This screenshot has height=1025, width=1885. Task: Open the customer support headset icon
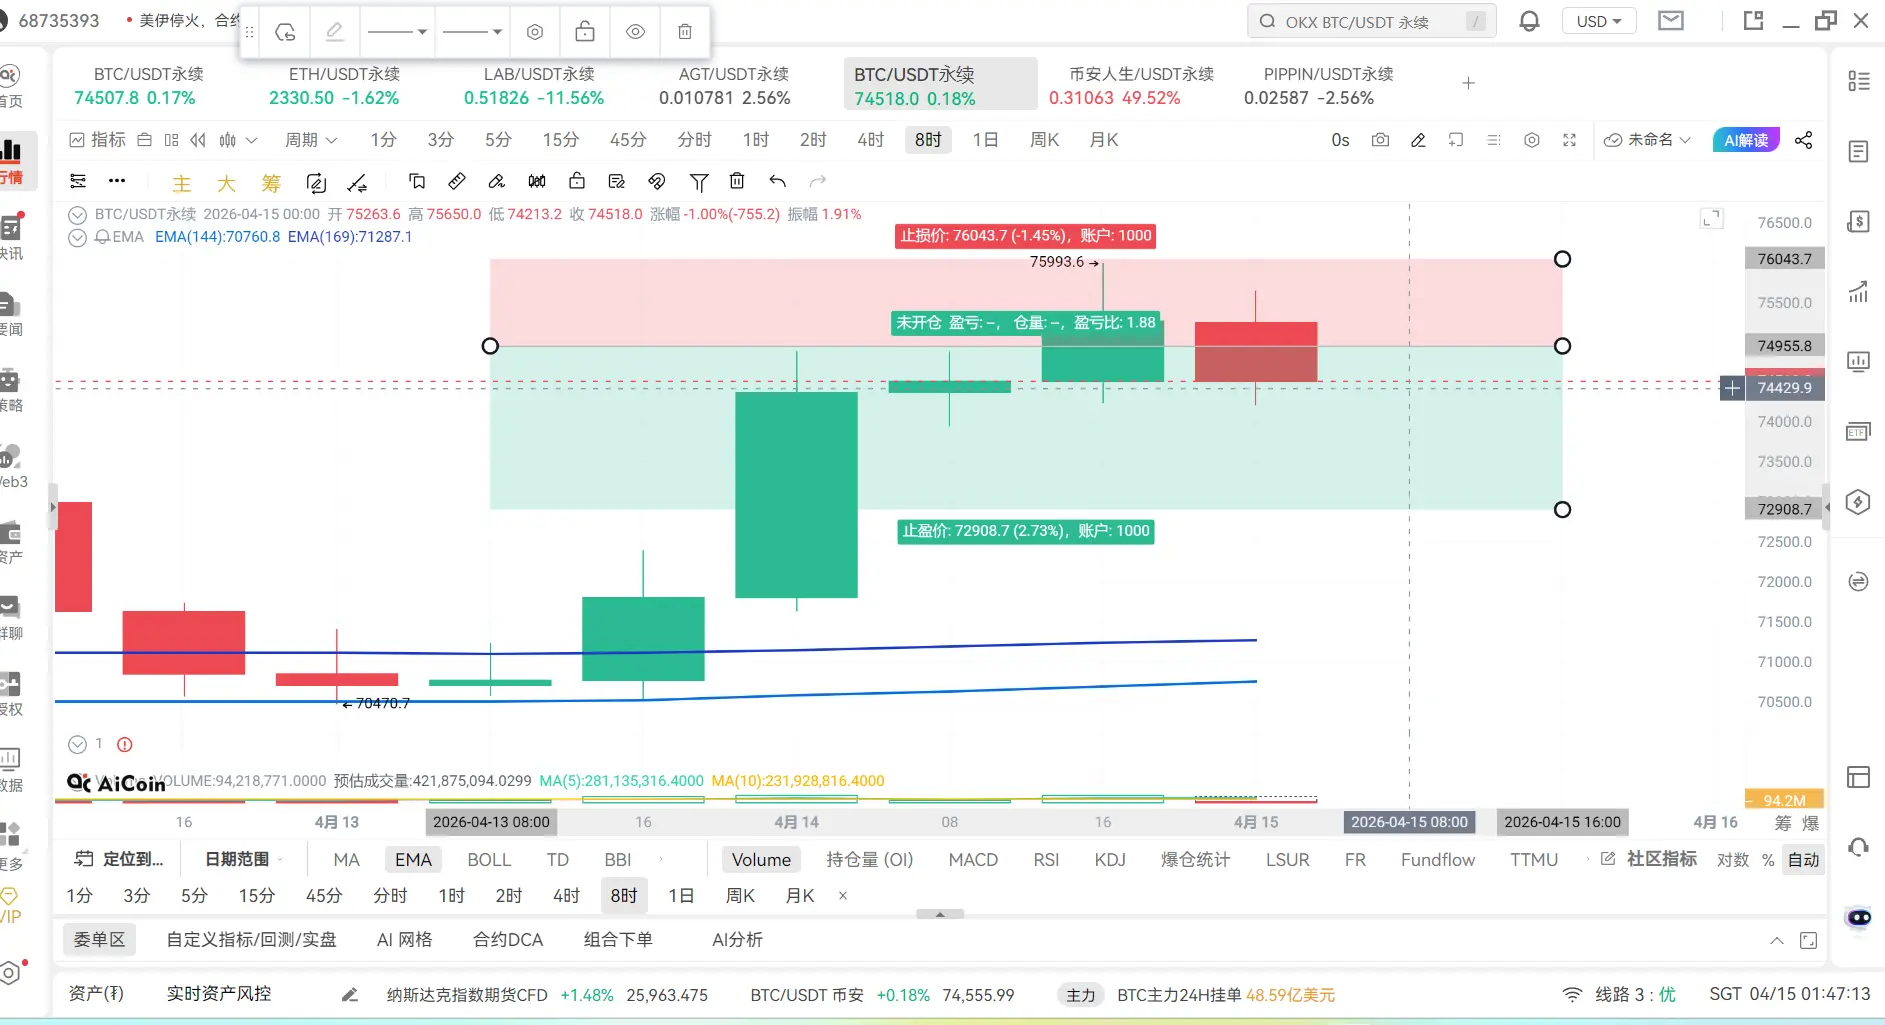pos(1859,847)
